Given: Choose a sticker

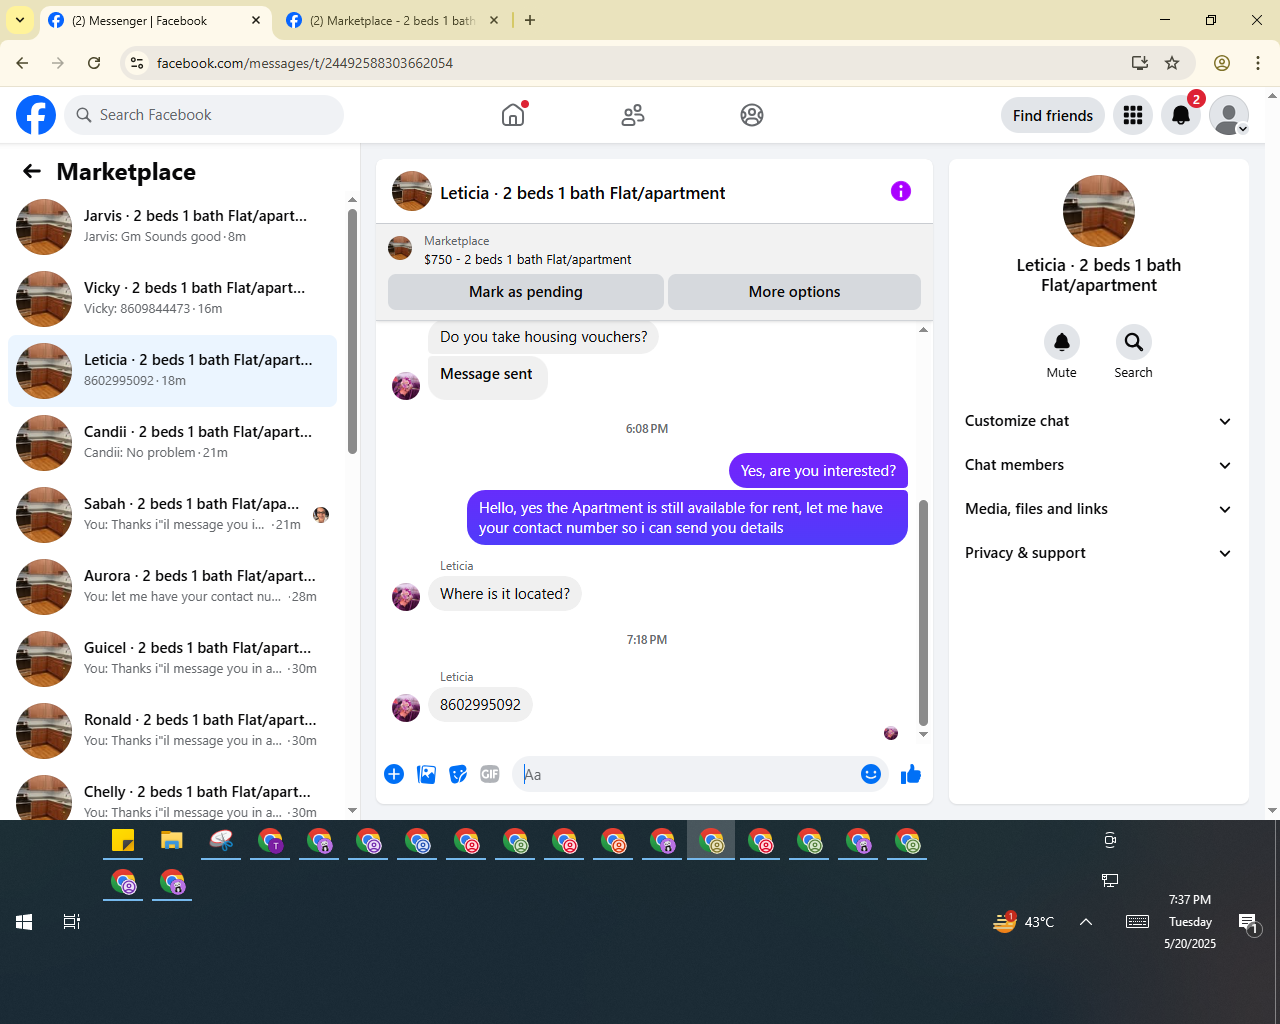Looking at the screenshot, I should click(458, 774).
